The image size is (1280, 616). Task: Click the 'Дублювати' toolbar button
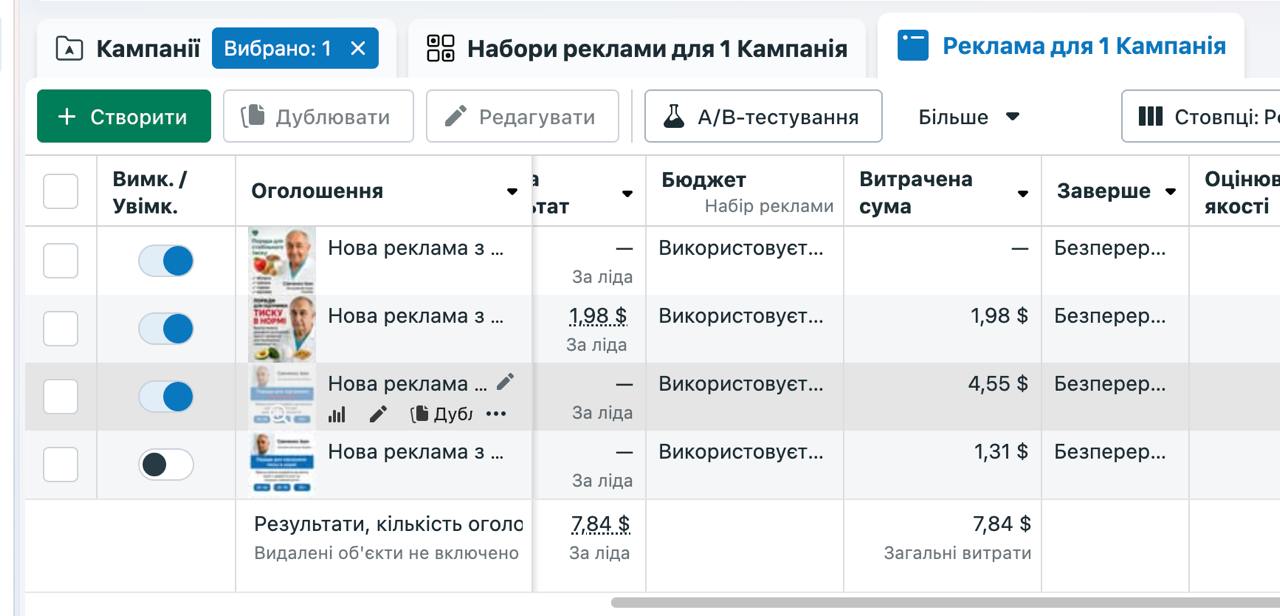(x=318, y=117)
